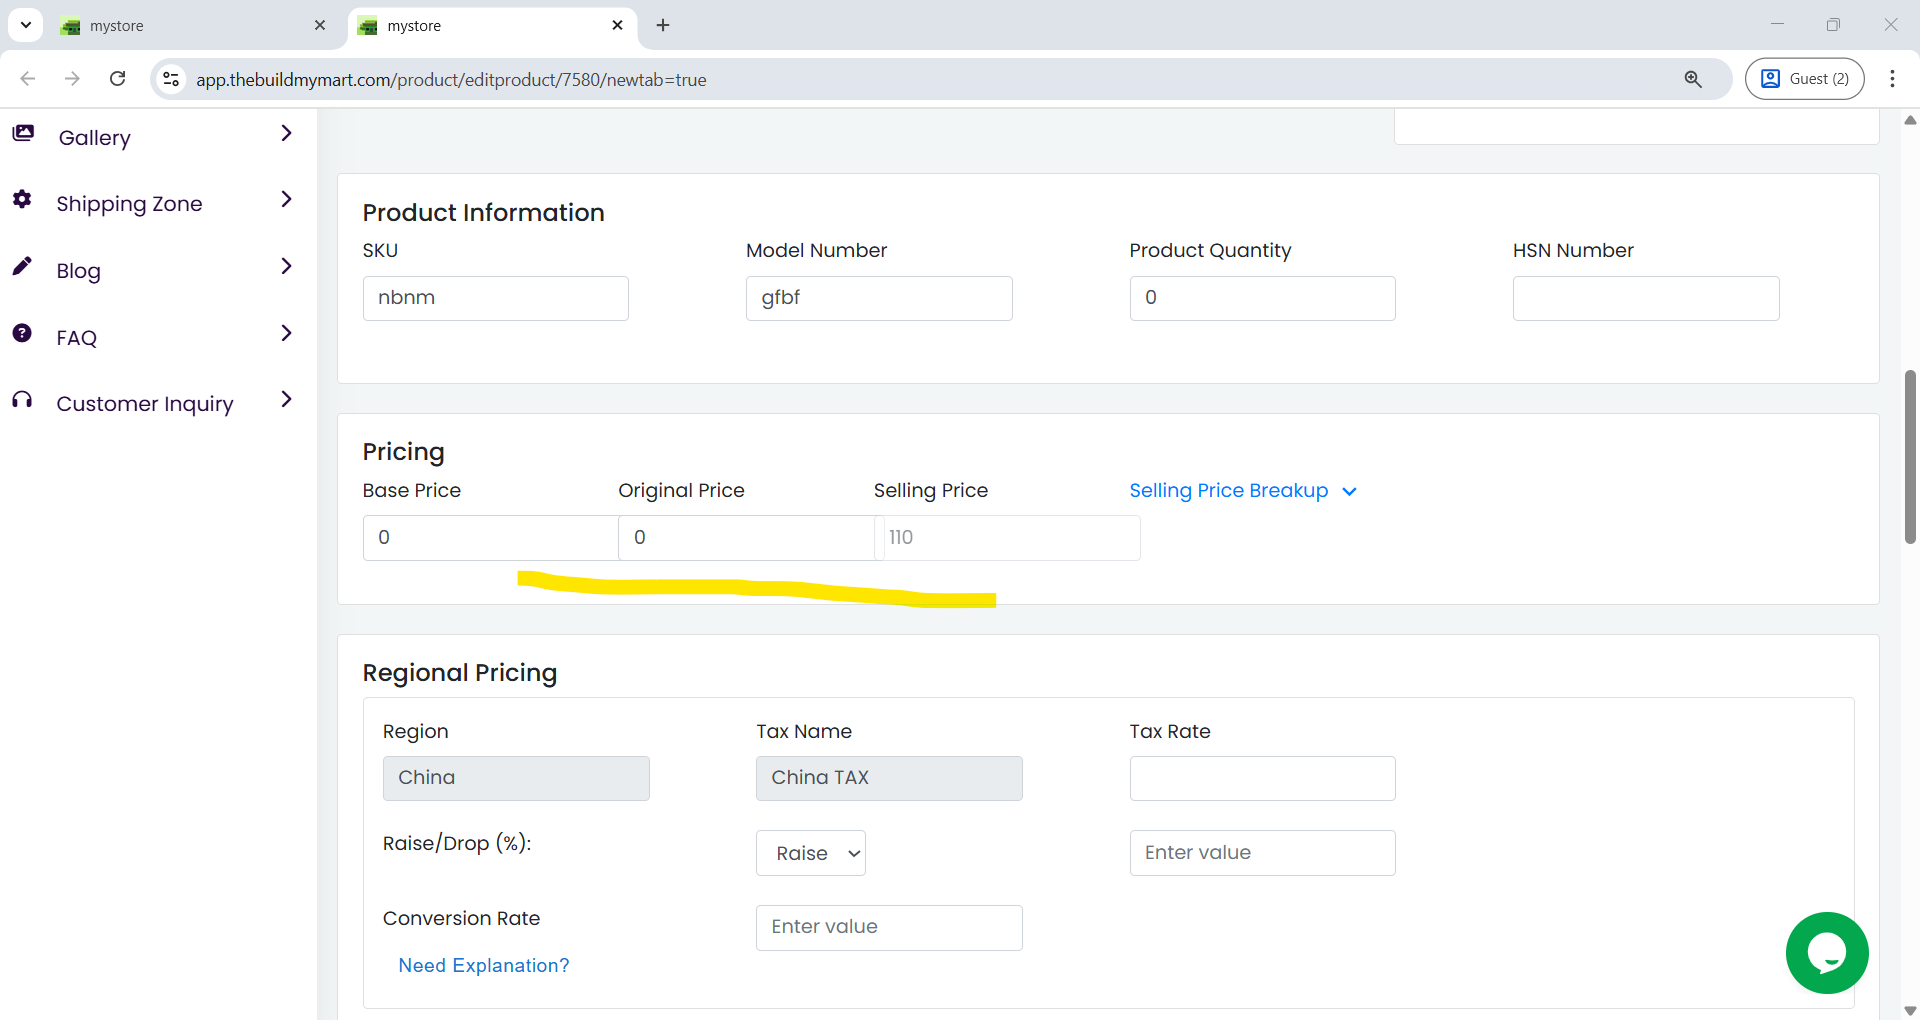Click the Selling Price Breakup link
The image size is (1920, 1020).
pos(1229,491)
